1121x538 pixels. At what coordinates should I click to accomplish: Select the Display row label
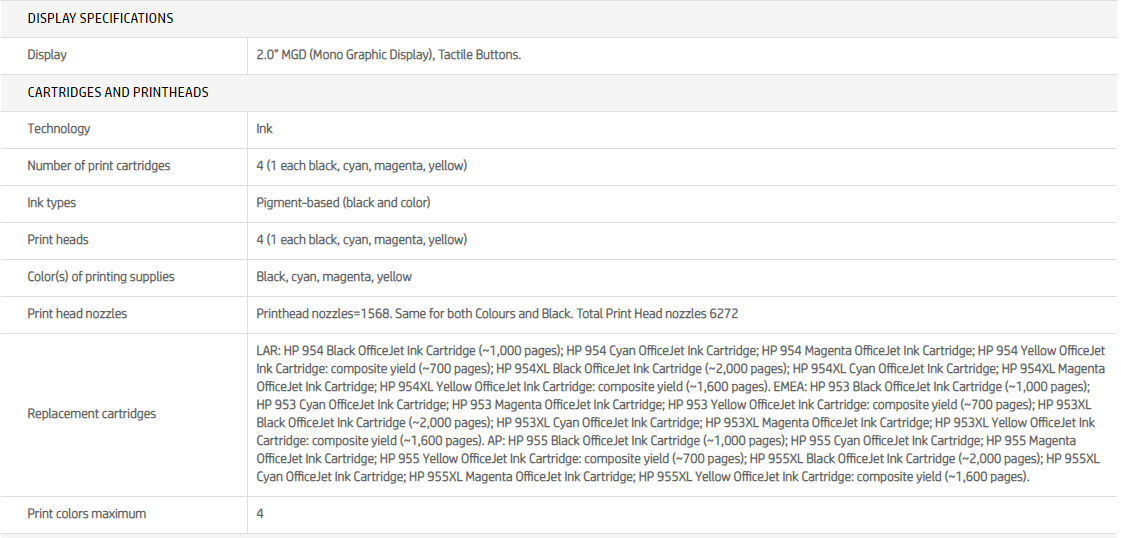47,55
